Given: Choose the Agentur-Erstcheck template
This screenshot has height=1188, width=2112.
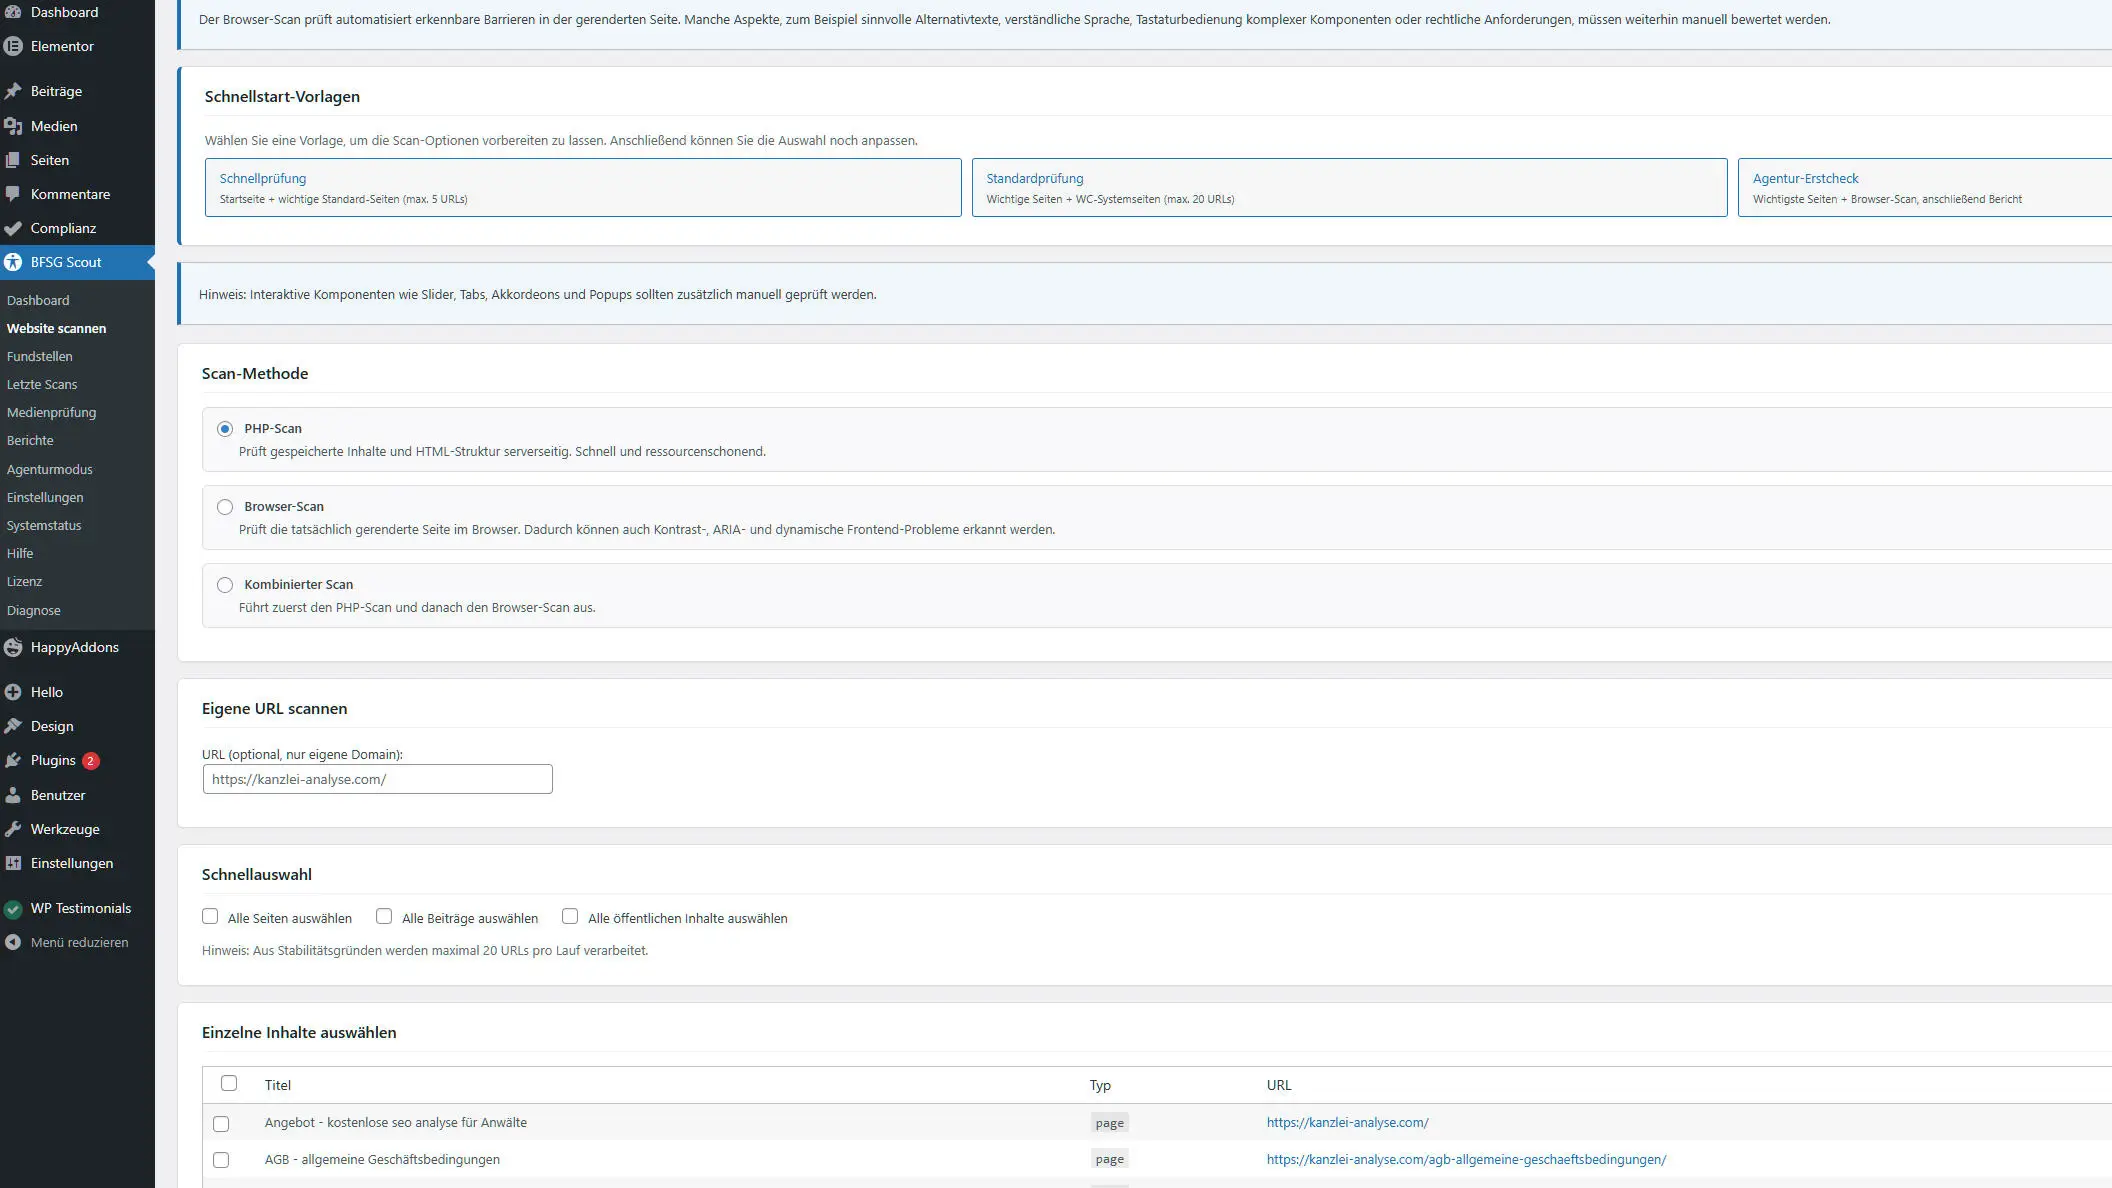Looking at the screenshot, I should 1925,187.
